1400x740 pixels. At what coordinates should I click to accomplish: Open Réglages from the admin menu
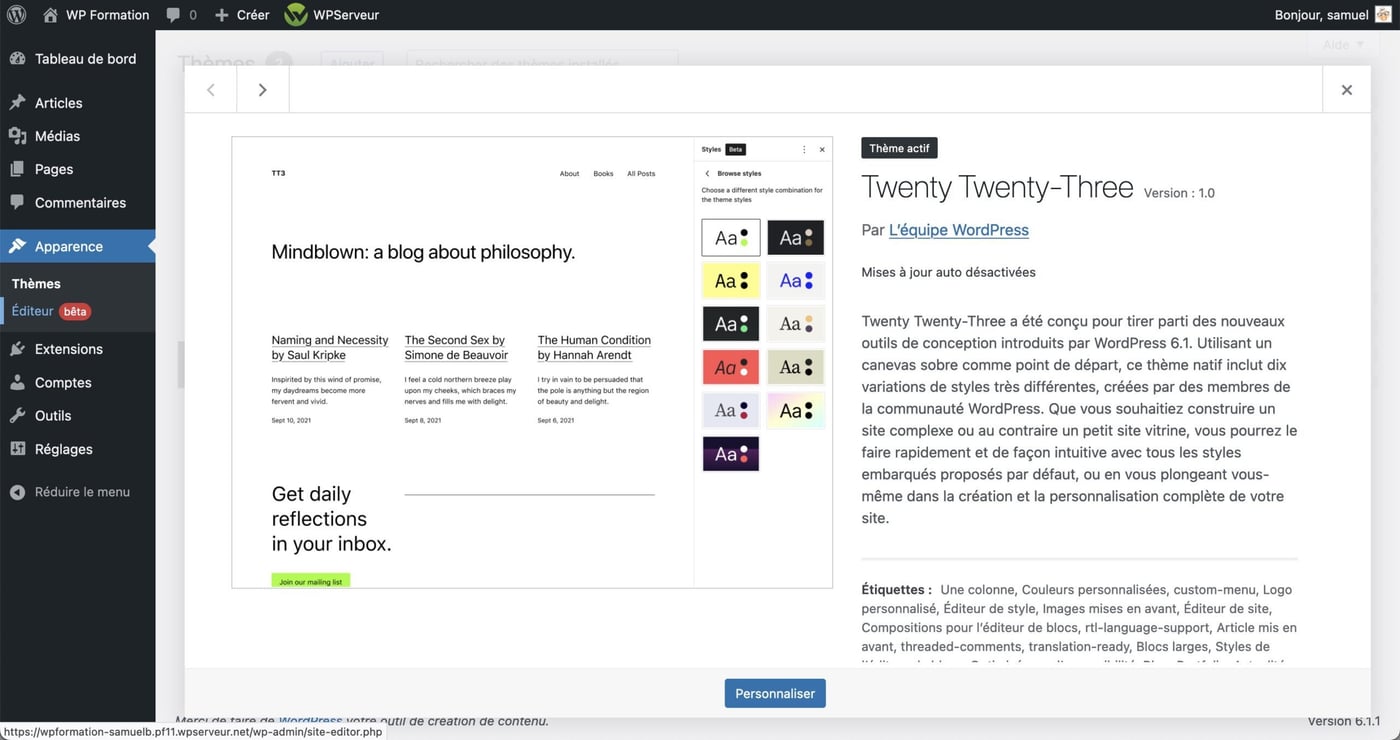[62, 448]
